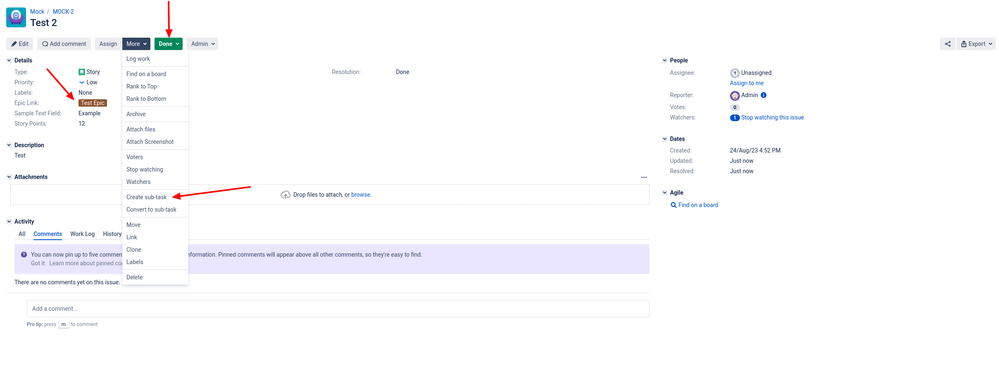The height and width of the screenshot is (367, 999).
Task: Collapse the Description section
Action: coord(9,145)
